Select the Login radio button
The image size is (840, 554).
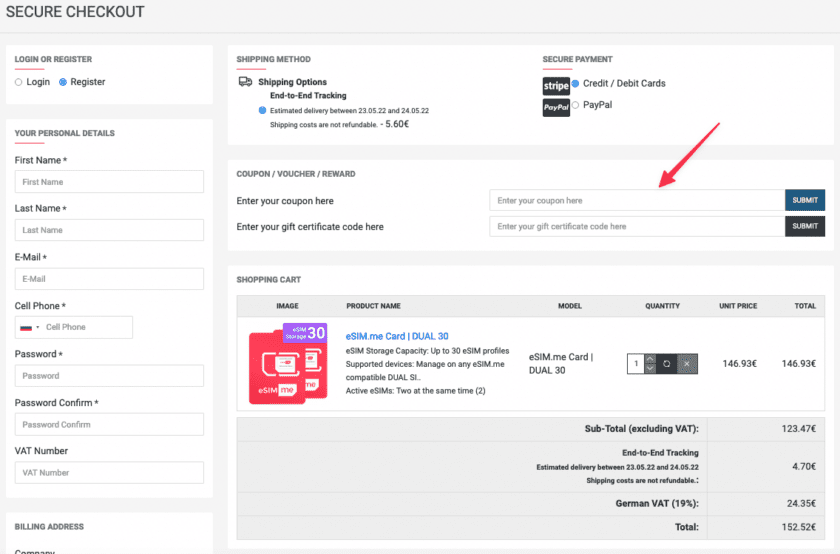(x=19, y=82)
